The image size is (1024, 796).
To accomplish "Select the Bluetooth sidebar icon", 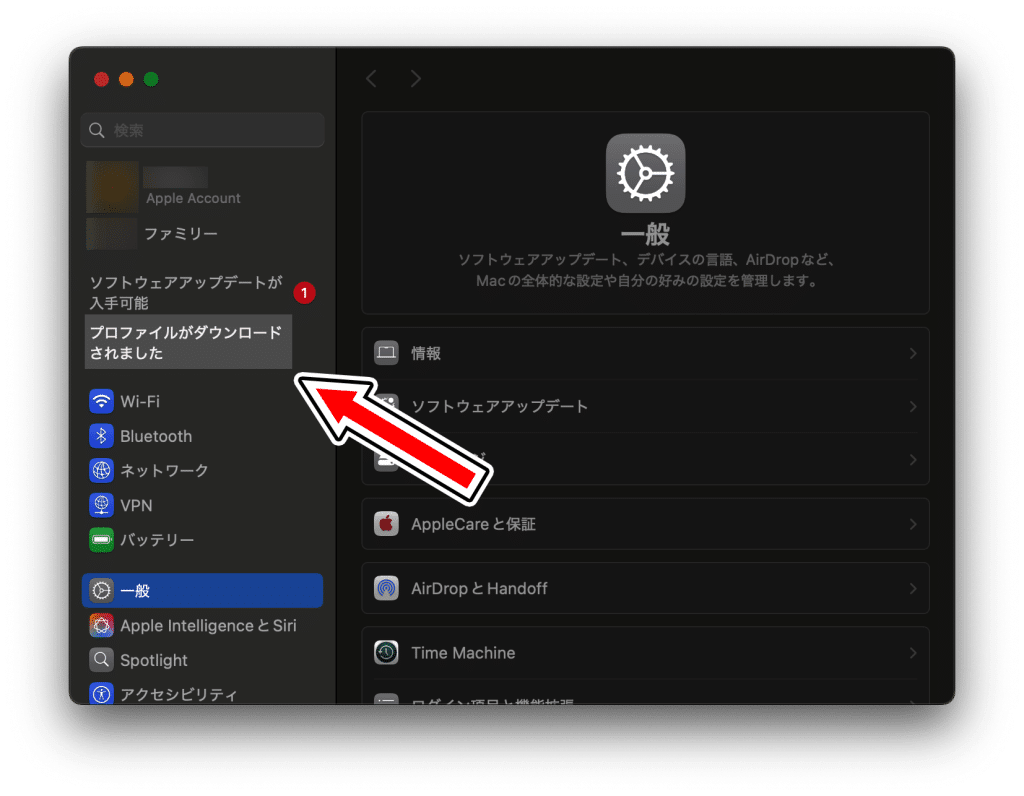I will [101, 436].
